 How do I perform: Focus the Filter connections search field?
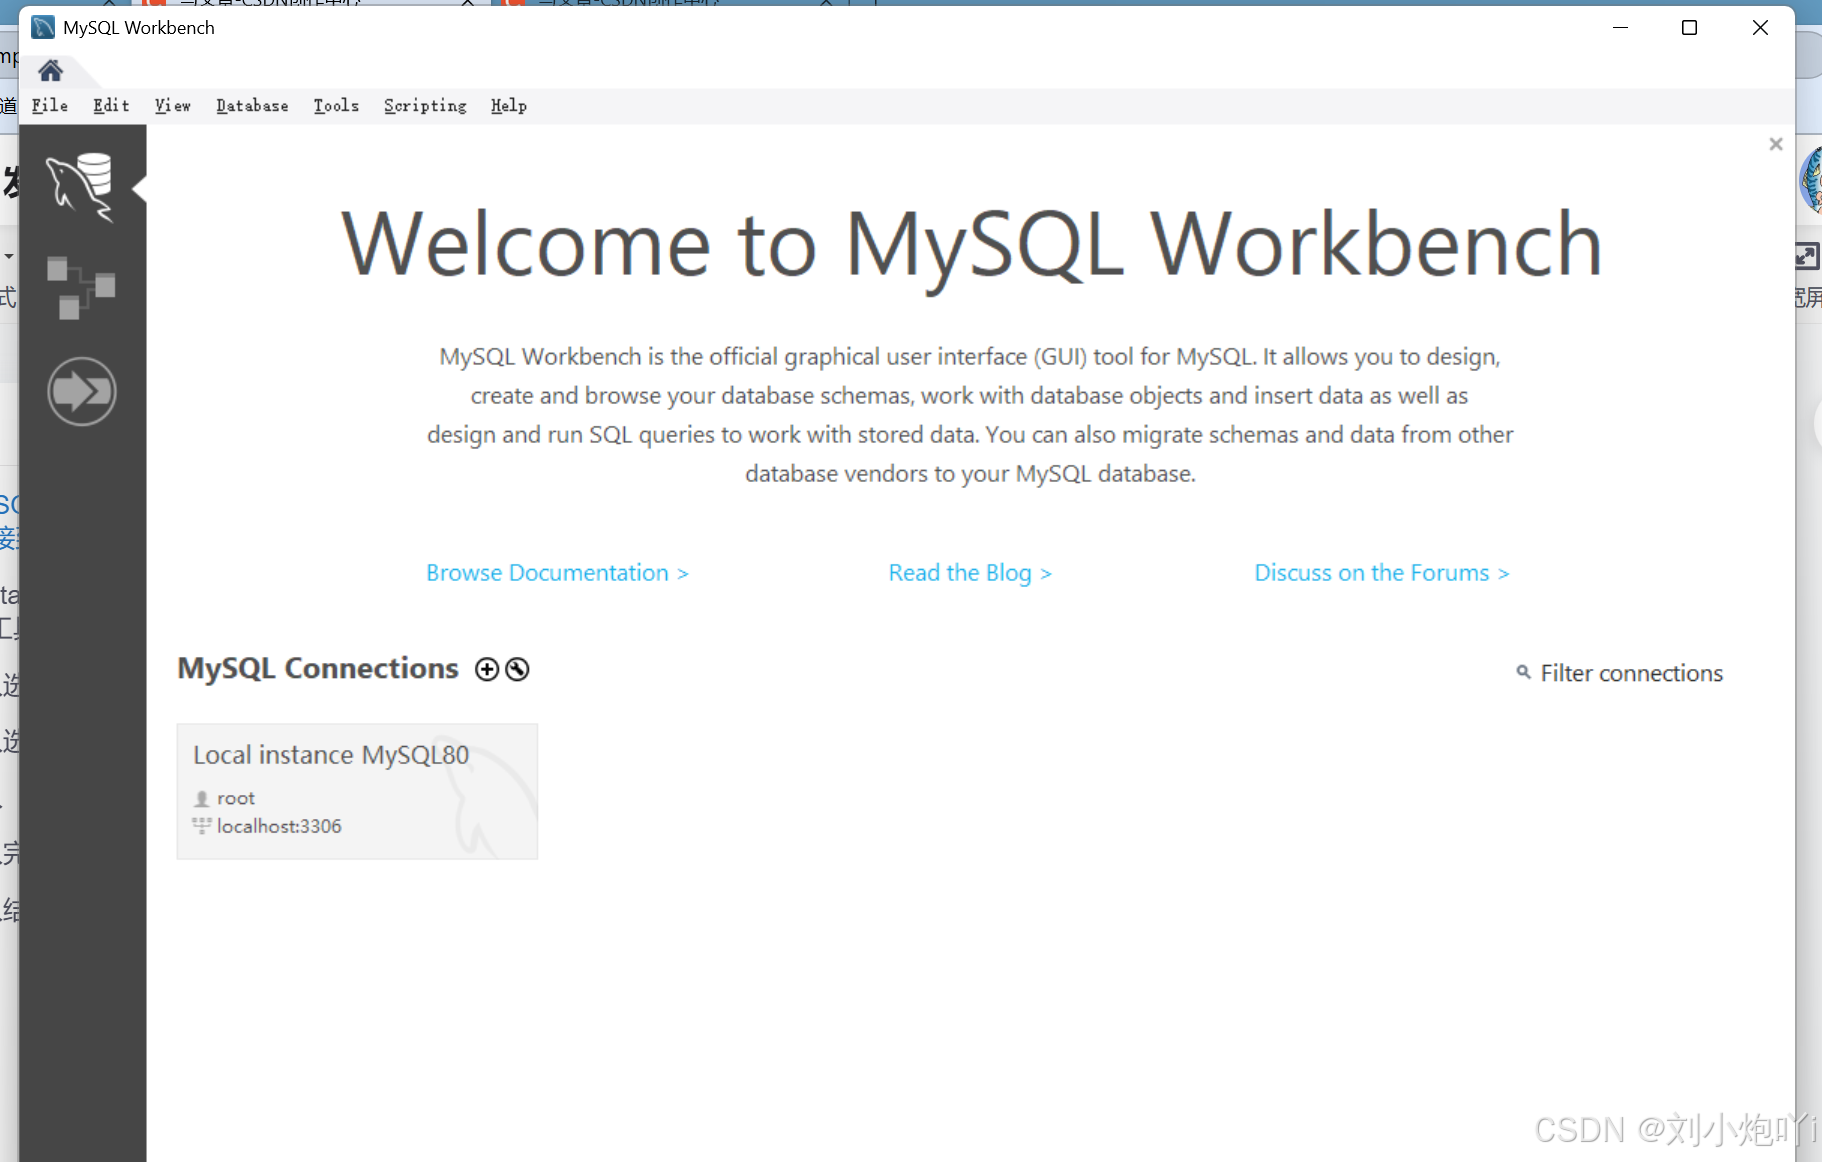(1631, 673)
